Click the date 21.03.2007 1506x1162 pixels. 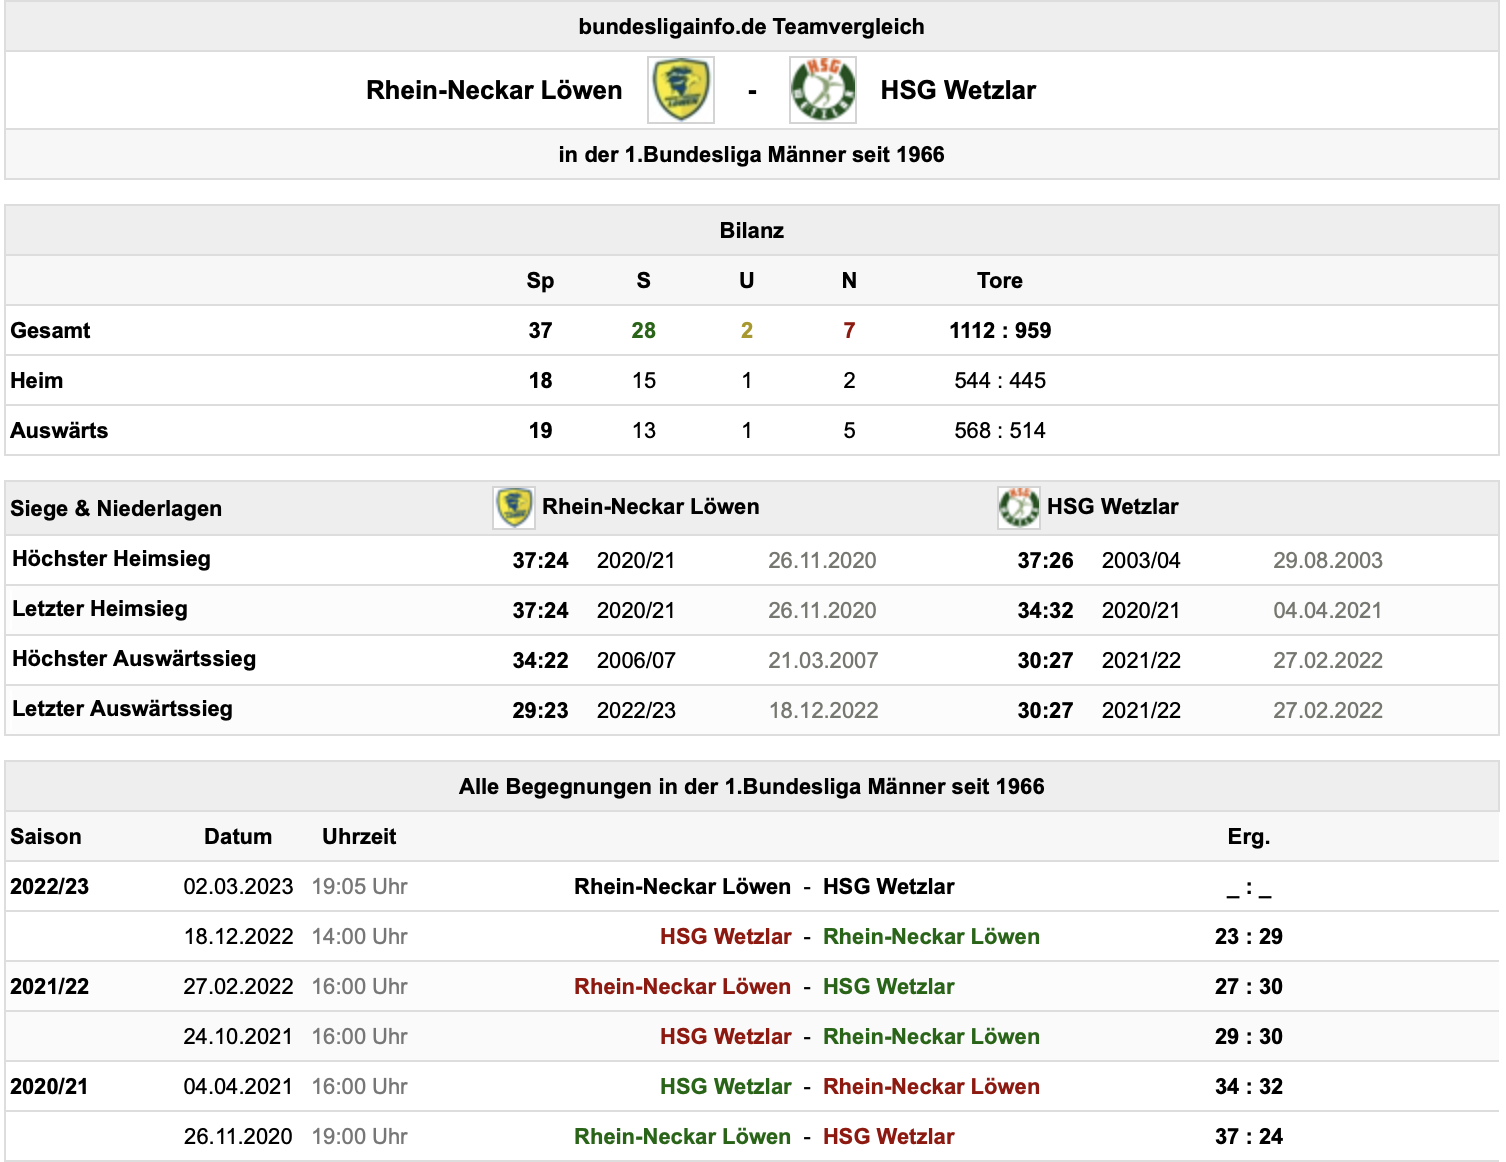pyautogui.click(x=823, y=661)
